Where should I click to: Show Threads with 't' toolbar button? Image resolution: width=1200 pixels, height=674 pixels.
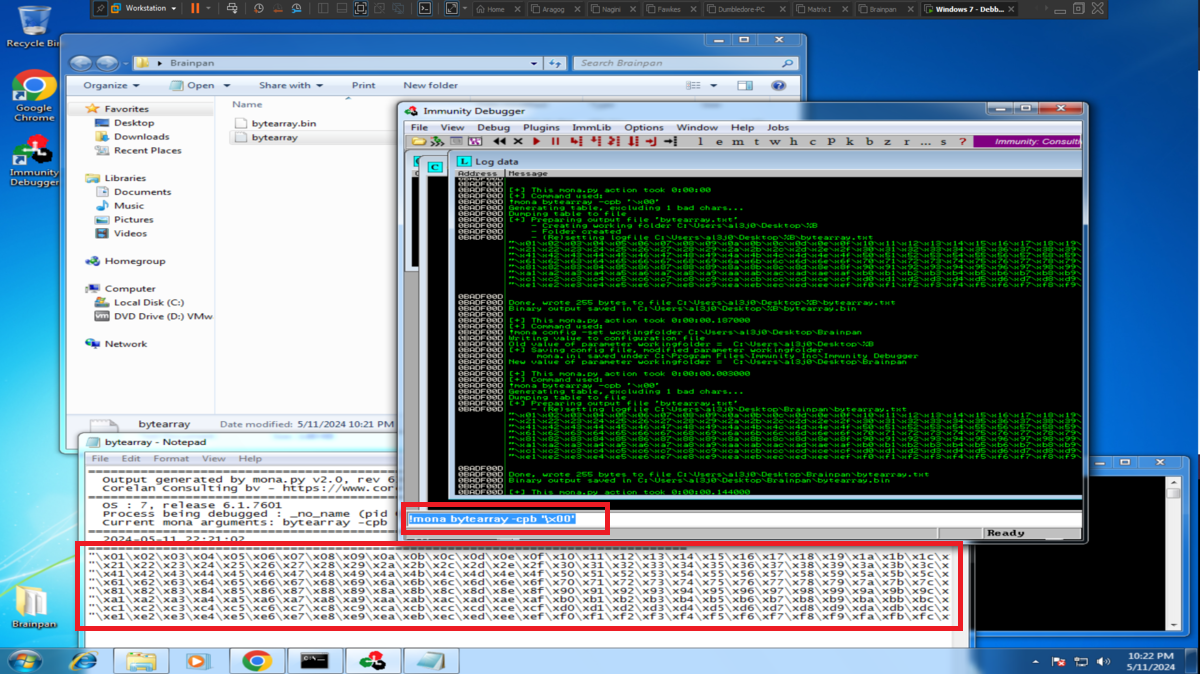click(756, 141)
